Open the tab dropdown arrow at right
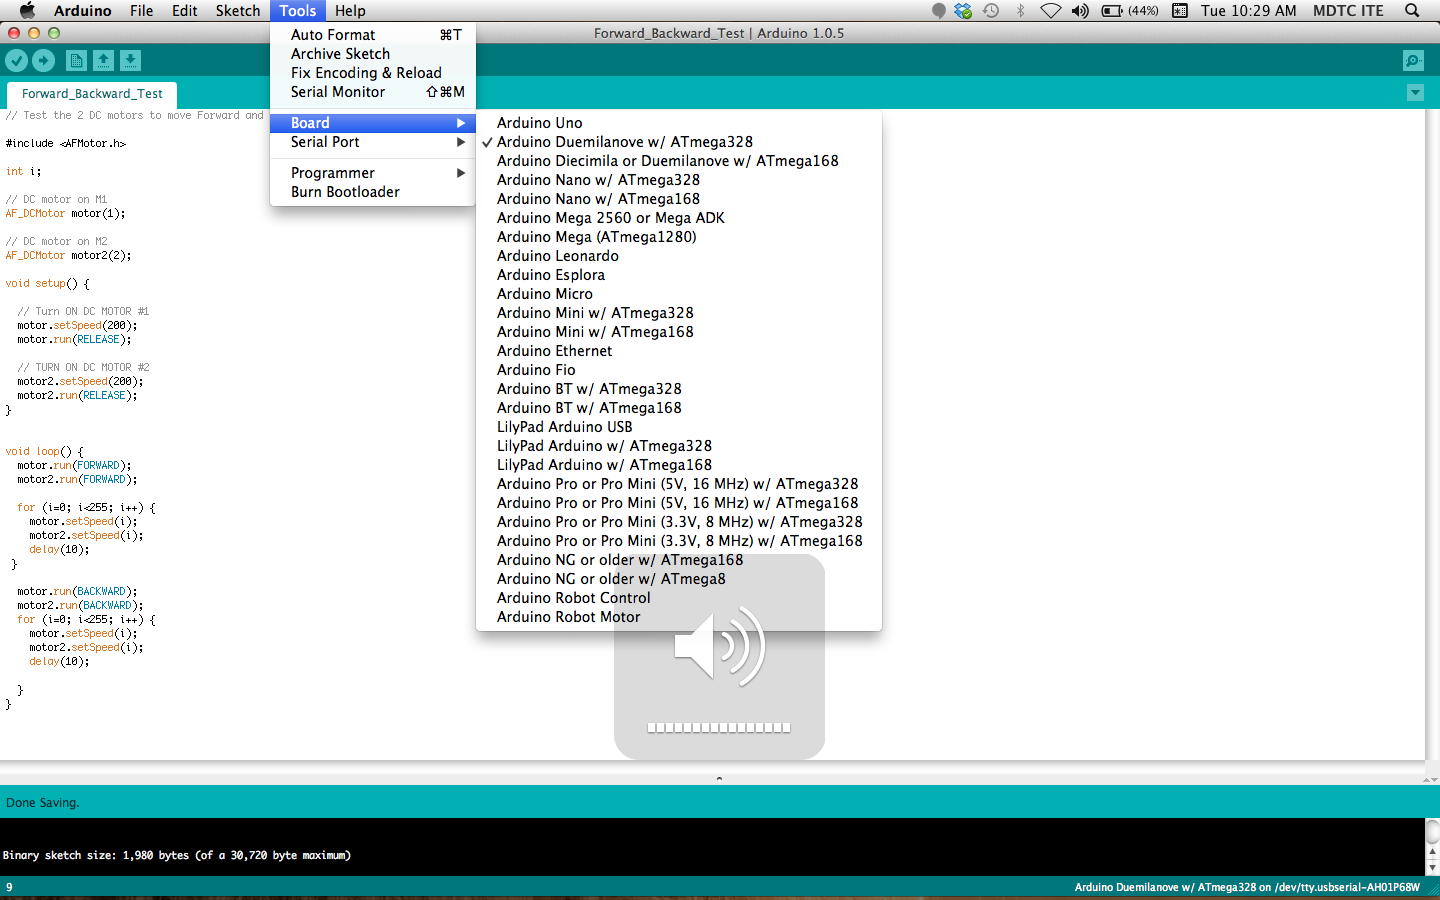Screen dimensions: 1440x900 pos(1415,93)
